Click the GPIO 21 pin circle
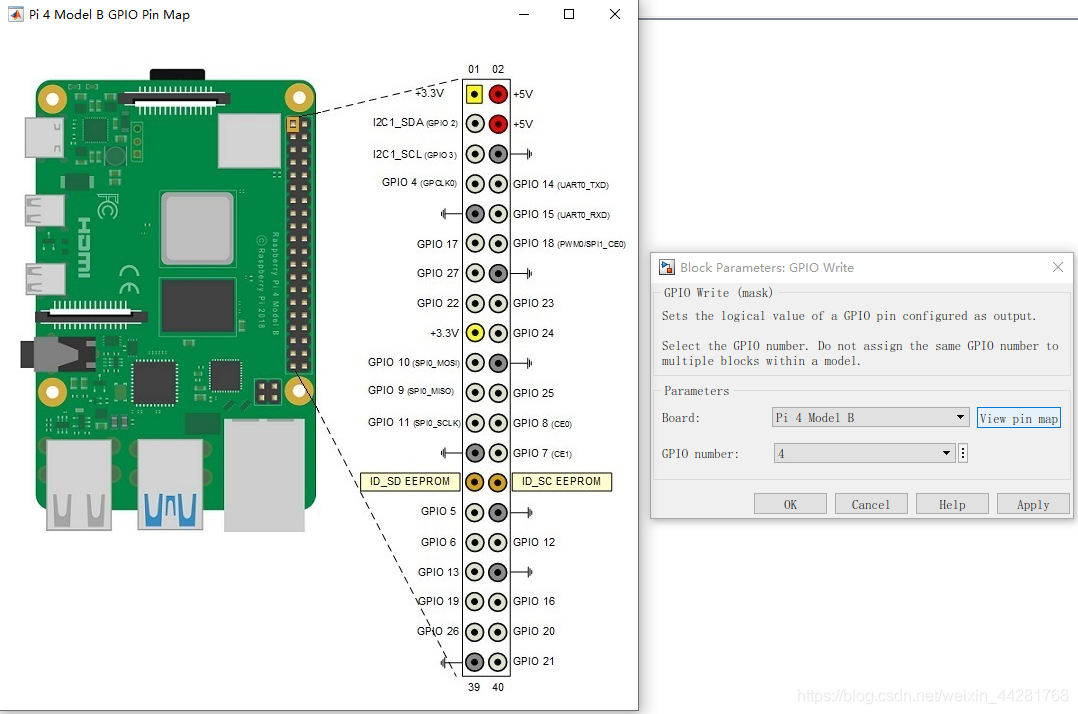The width and height of the screenshot is (1078, 714). pyautogui.click(x=498, y=662)
